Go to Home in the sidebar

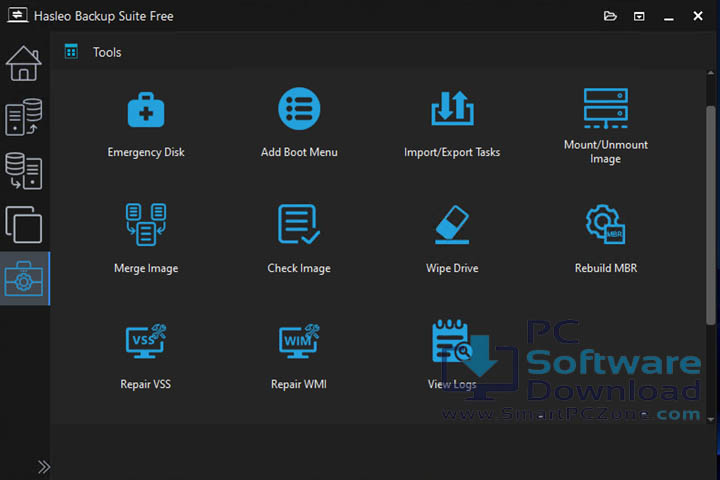(23, 63)
